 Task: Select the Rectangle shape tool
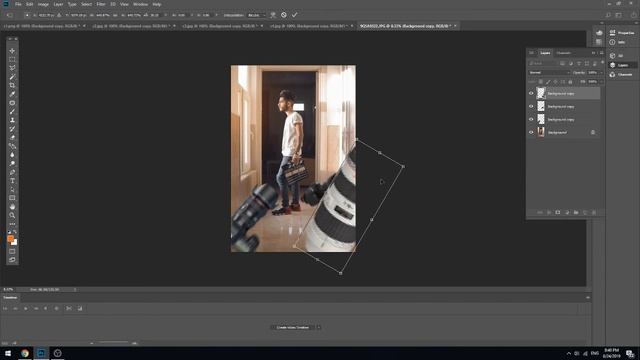12,198
